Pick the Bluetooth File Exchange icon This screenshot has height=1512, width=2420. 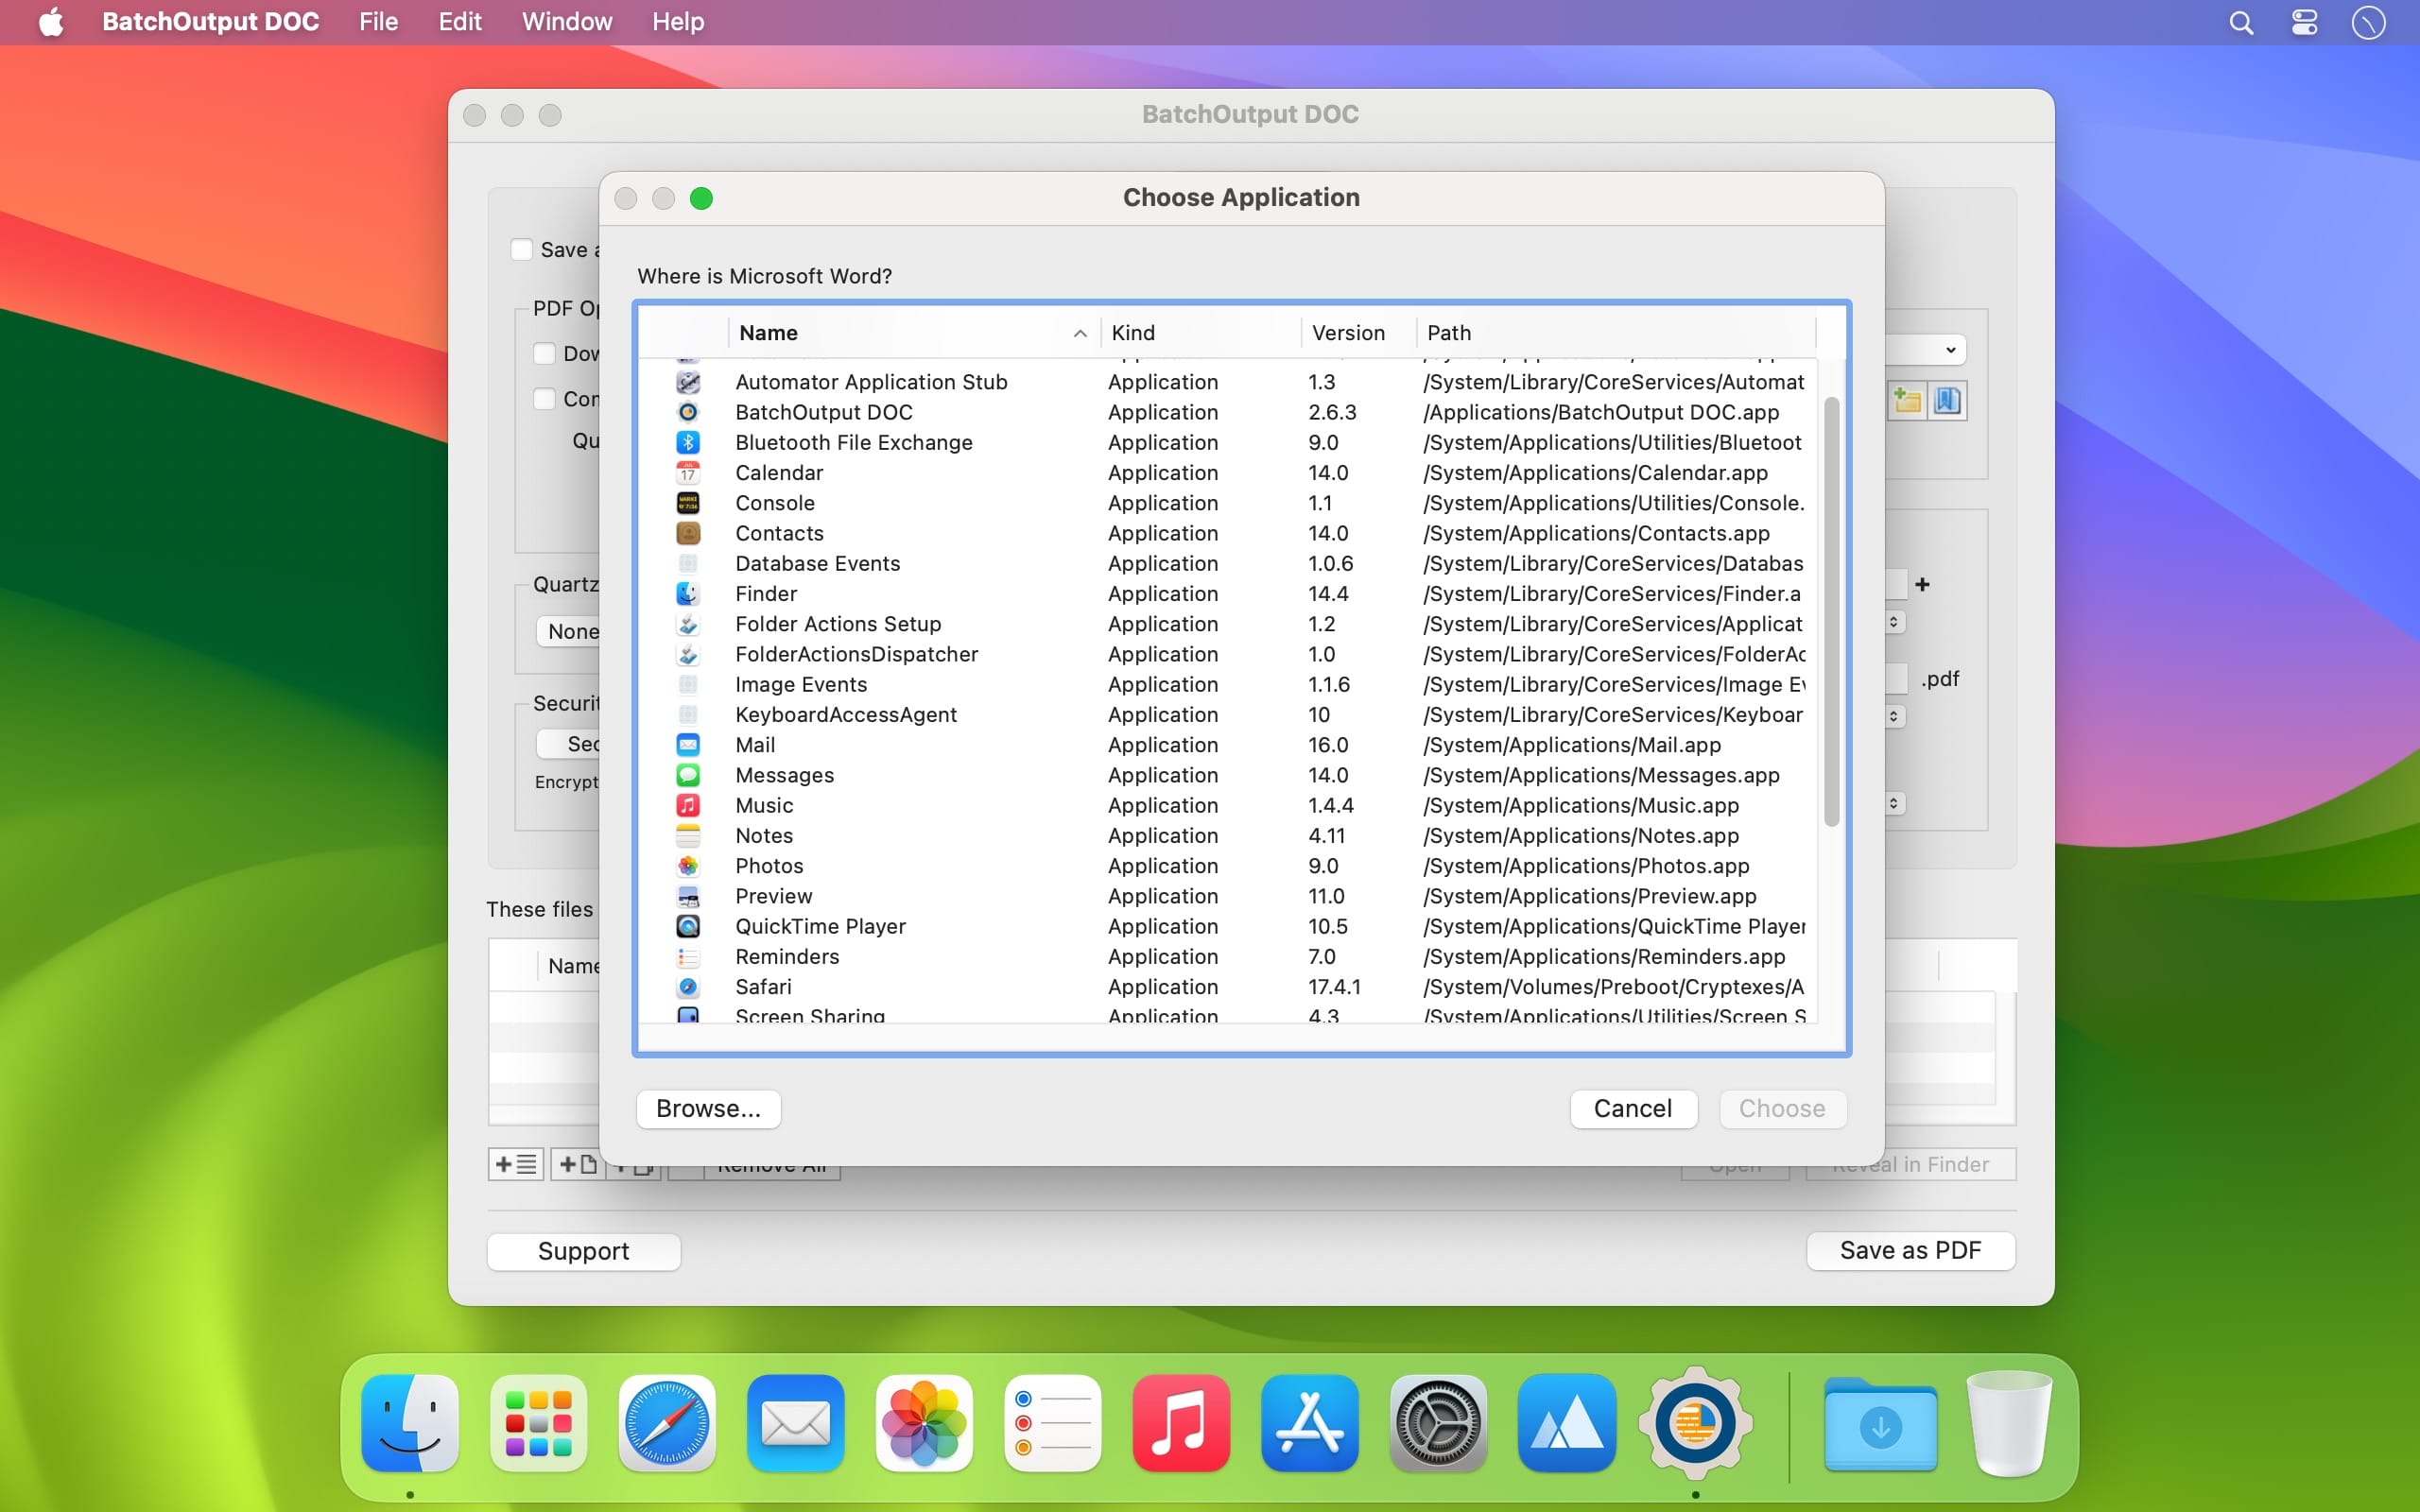click(x=688, y=442)
